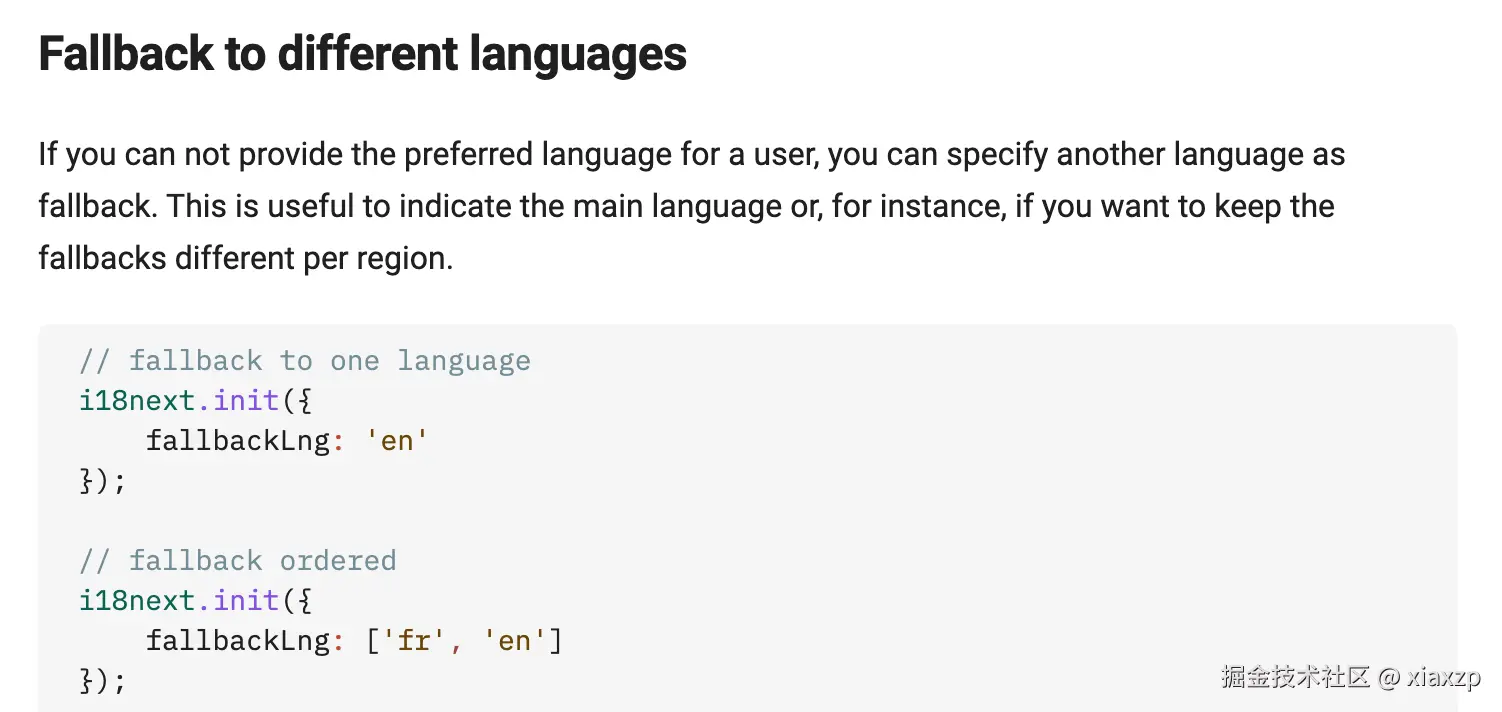Screen dimensions: 1502x712
Task: Click the "Fallback to different languages" heading
Action: pos(362,53)
